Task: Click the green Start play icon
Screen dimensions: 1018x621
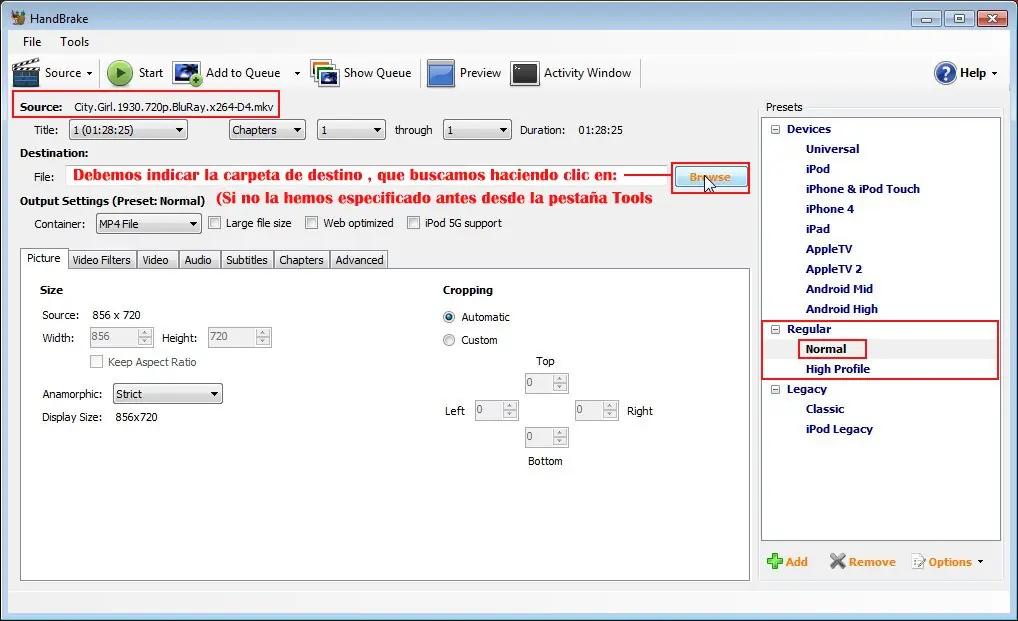Action: [119, 73]
